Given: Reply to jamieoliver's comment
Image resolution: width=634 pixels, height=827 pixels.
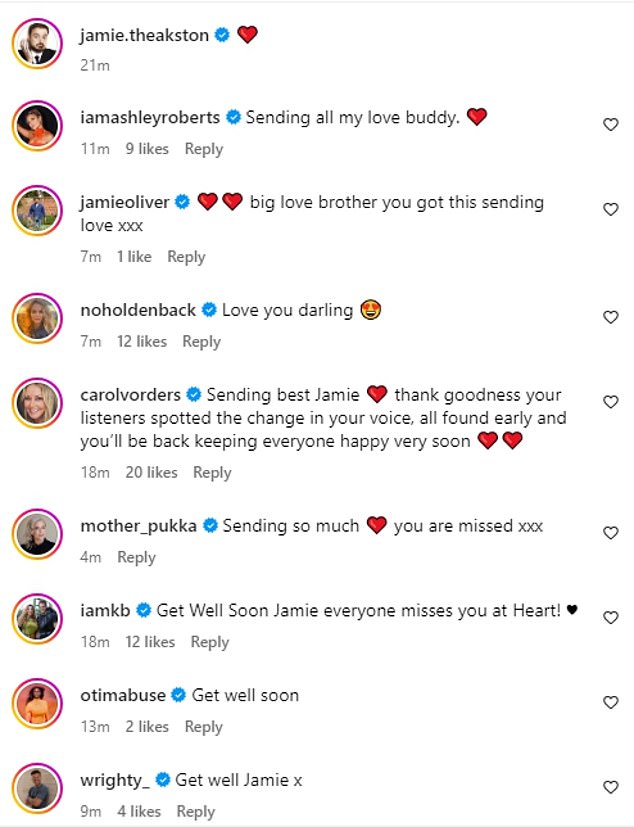Looking at the screenshot, I should coord(186,257).
